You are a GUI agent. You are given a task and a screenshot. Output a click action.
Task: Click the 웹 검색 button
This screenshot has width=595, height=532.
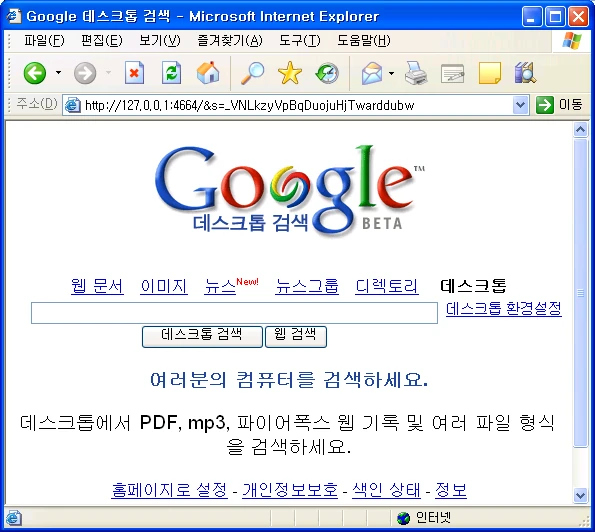296,336
